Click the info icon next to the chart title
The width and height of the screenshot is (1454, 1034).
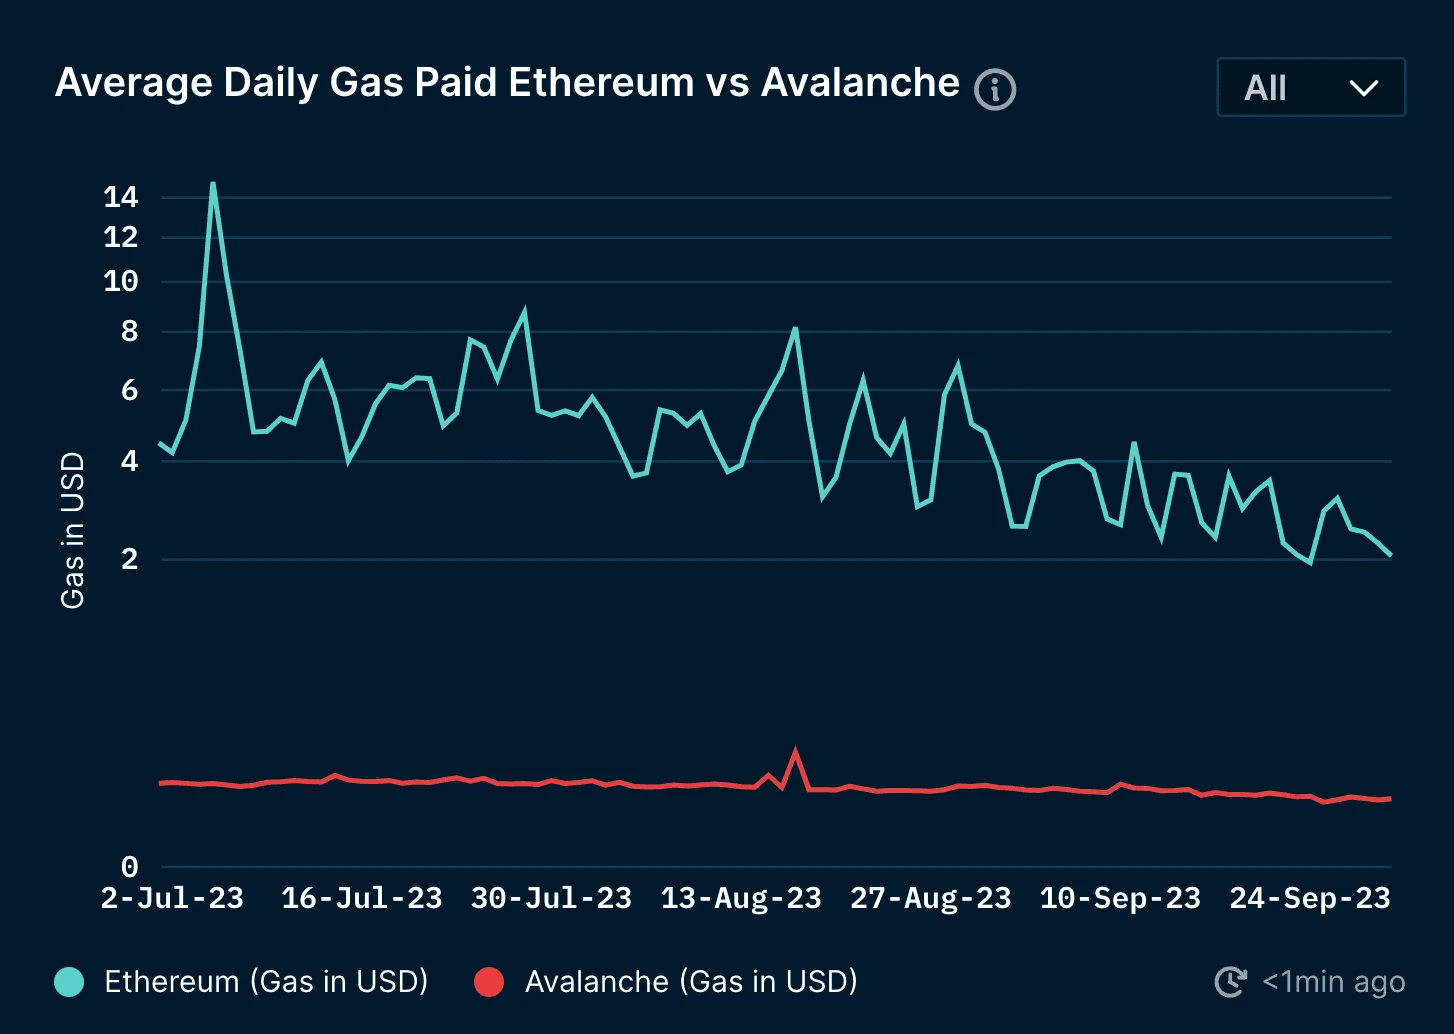click(x=995, y=90)
